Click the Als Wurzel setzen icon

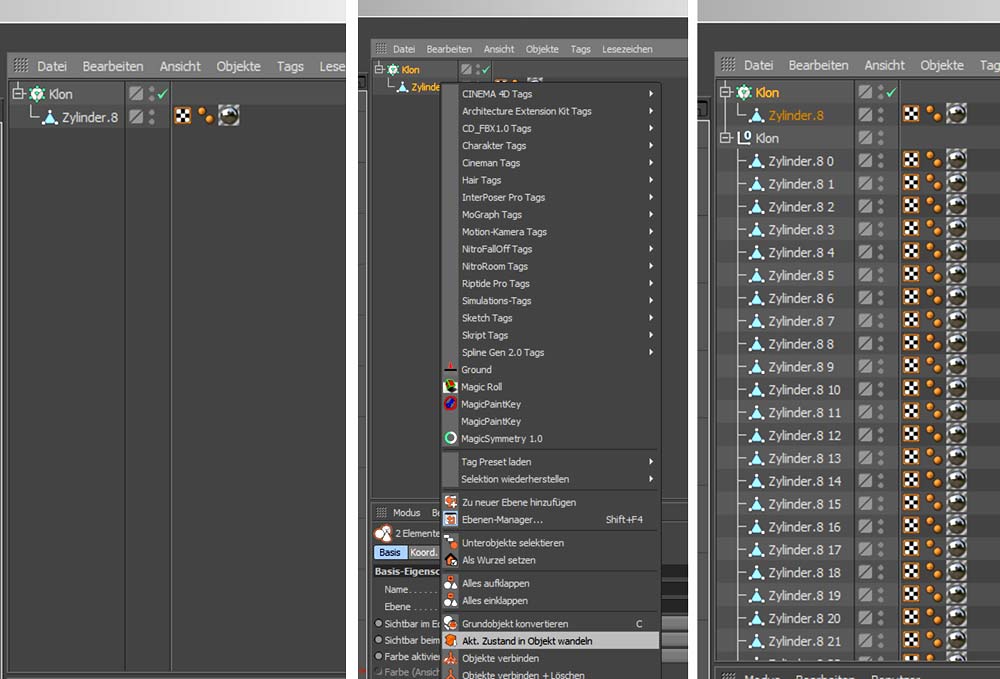(x=450, y=560)
